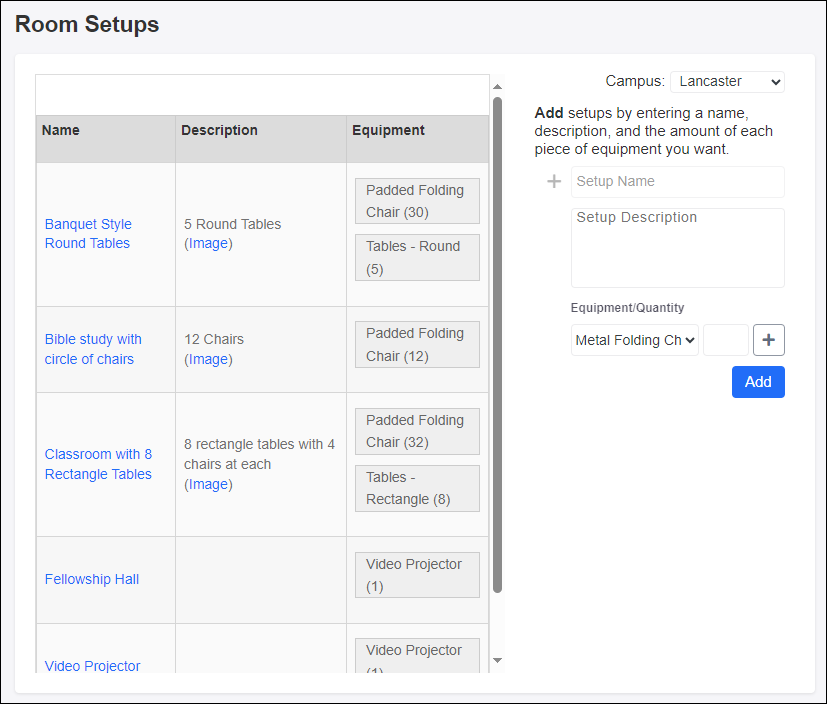Open Bible study with circle of chairs
The width and height of the screenshot is (827, 704).
[93, 349]
